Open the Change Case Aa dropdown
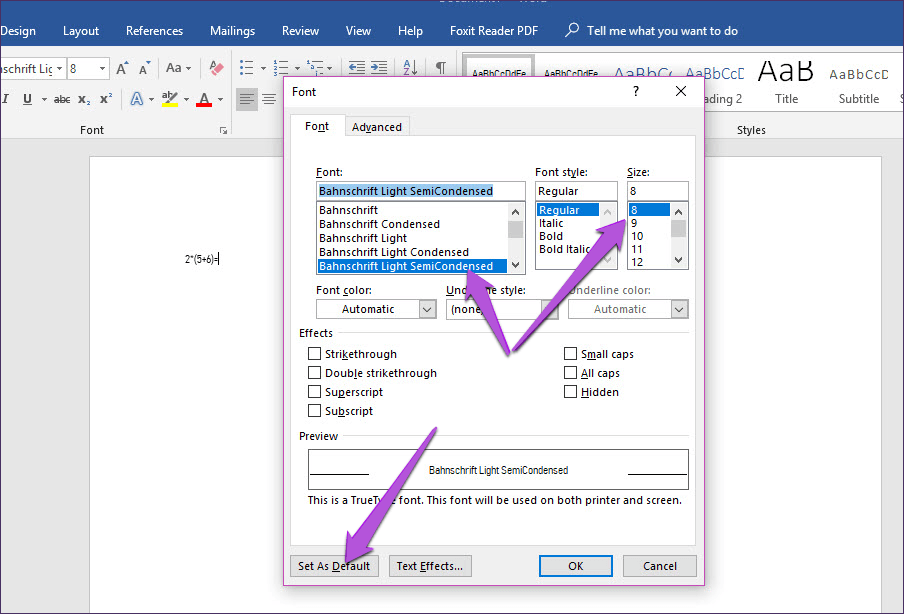The width and height of the screenshot is (904, 614). tap(178, 69)
